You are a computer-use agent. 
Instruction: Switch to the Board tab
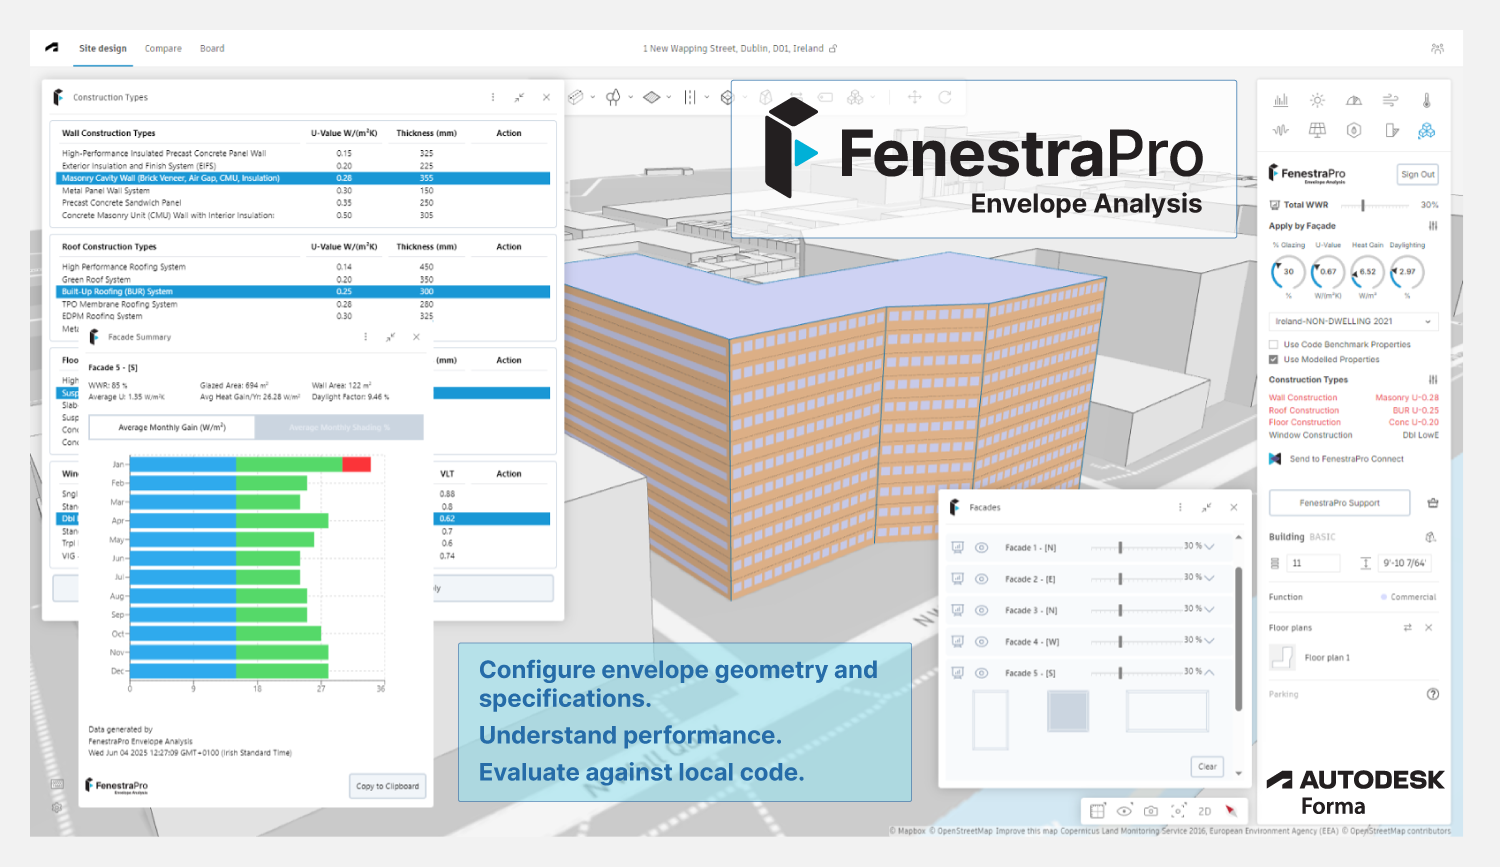pyautogui.click(x=212, y=48)
